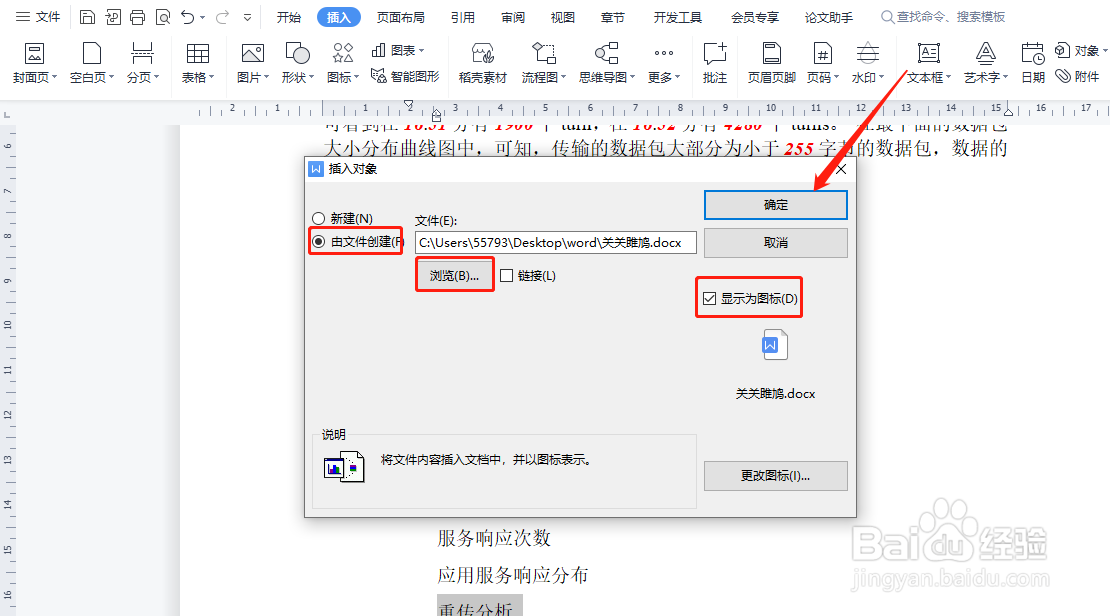Open the 形状 shapes dropdown
1110x616 pixels.
click(297, 62)
